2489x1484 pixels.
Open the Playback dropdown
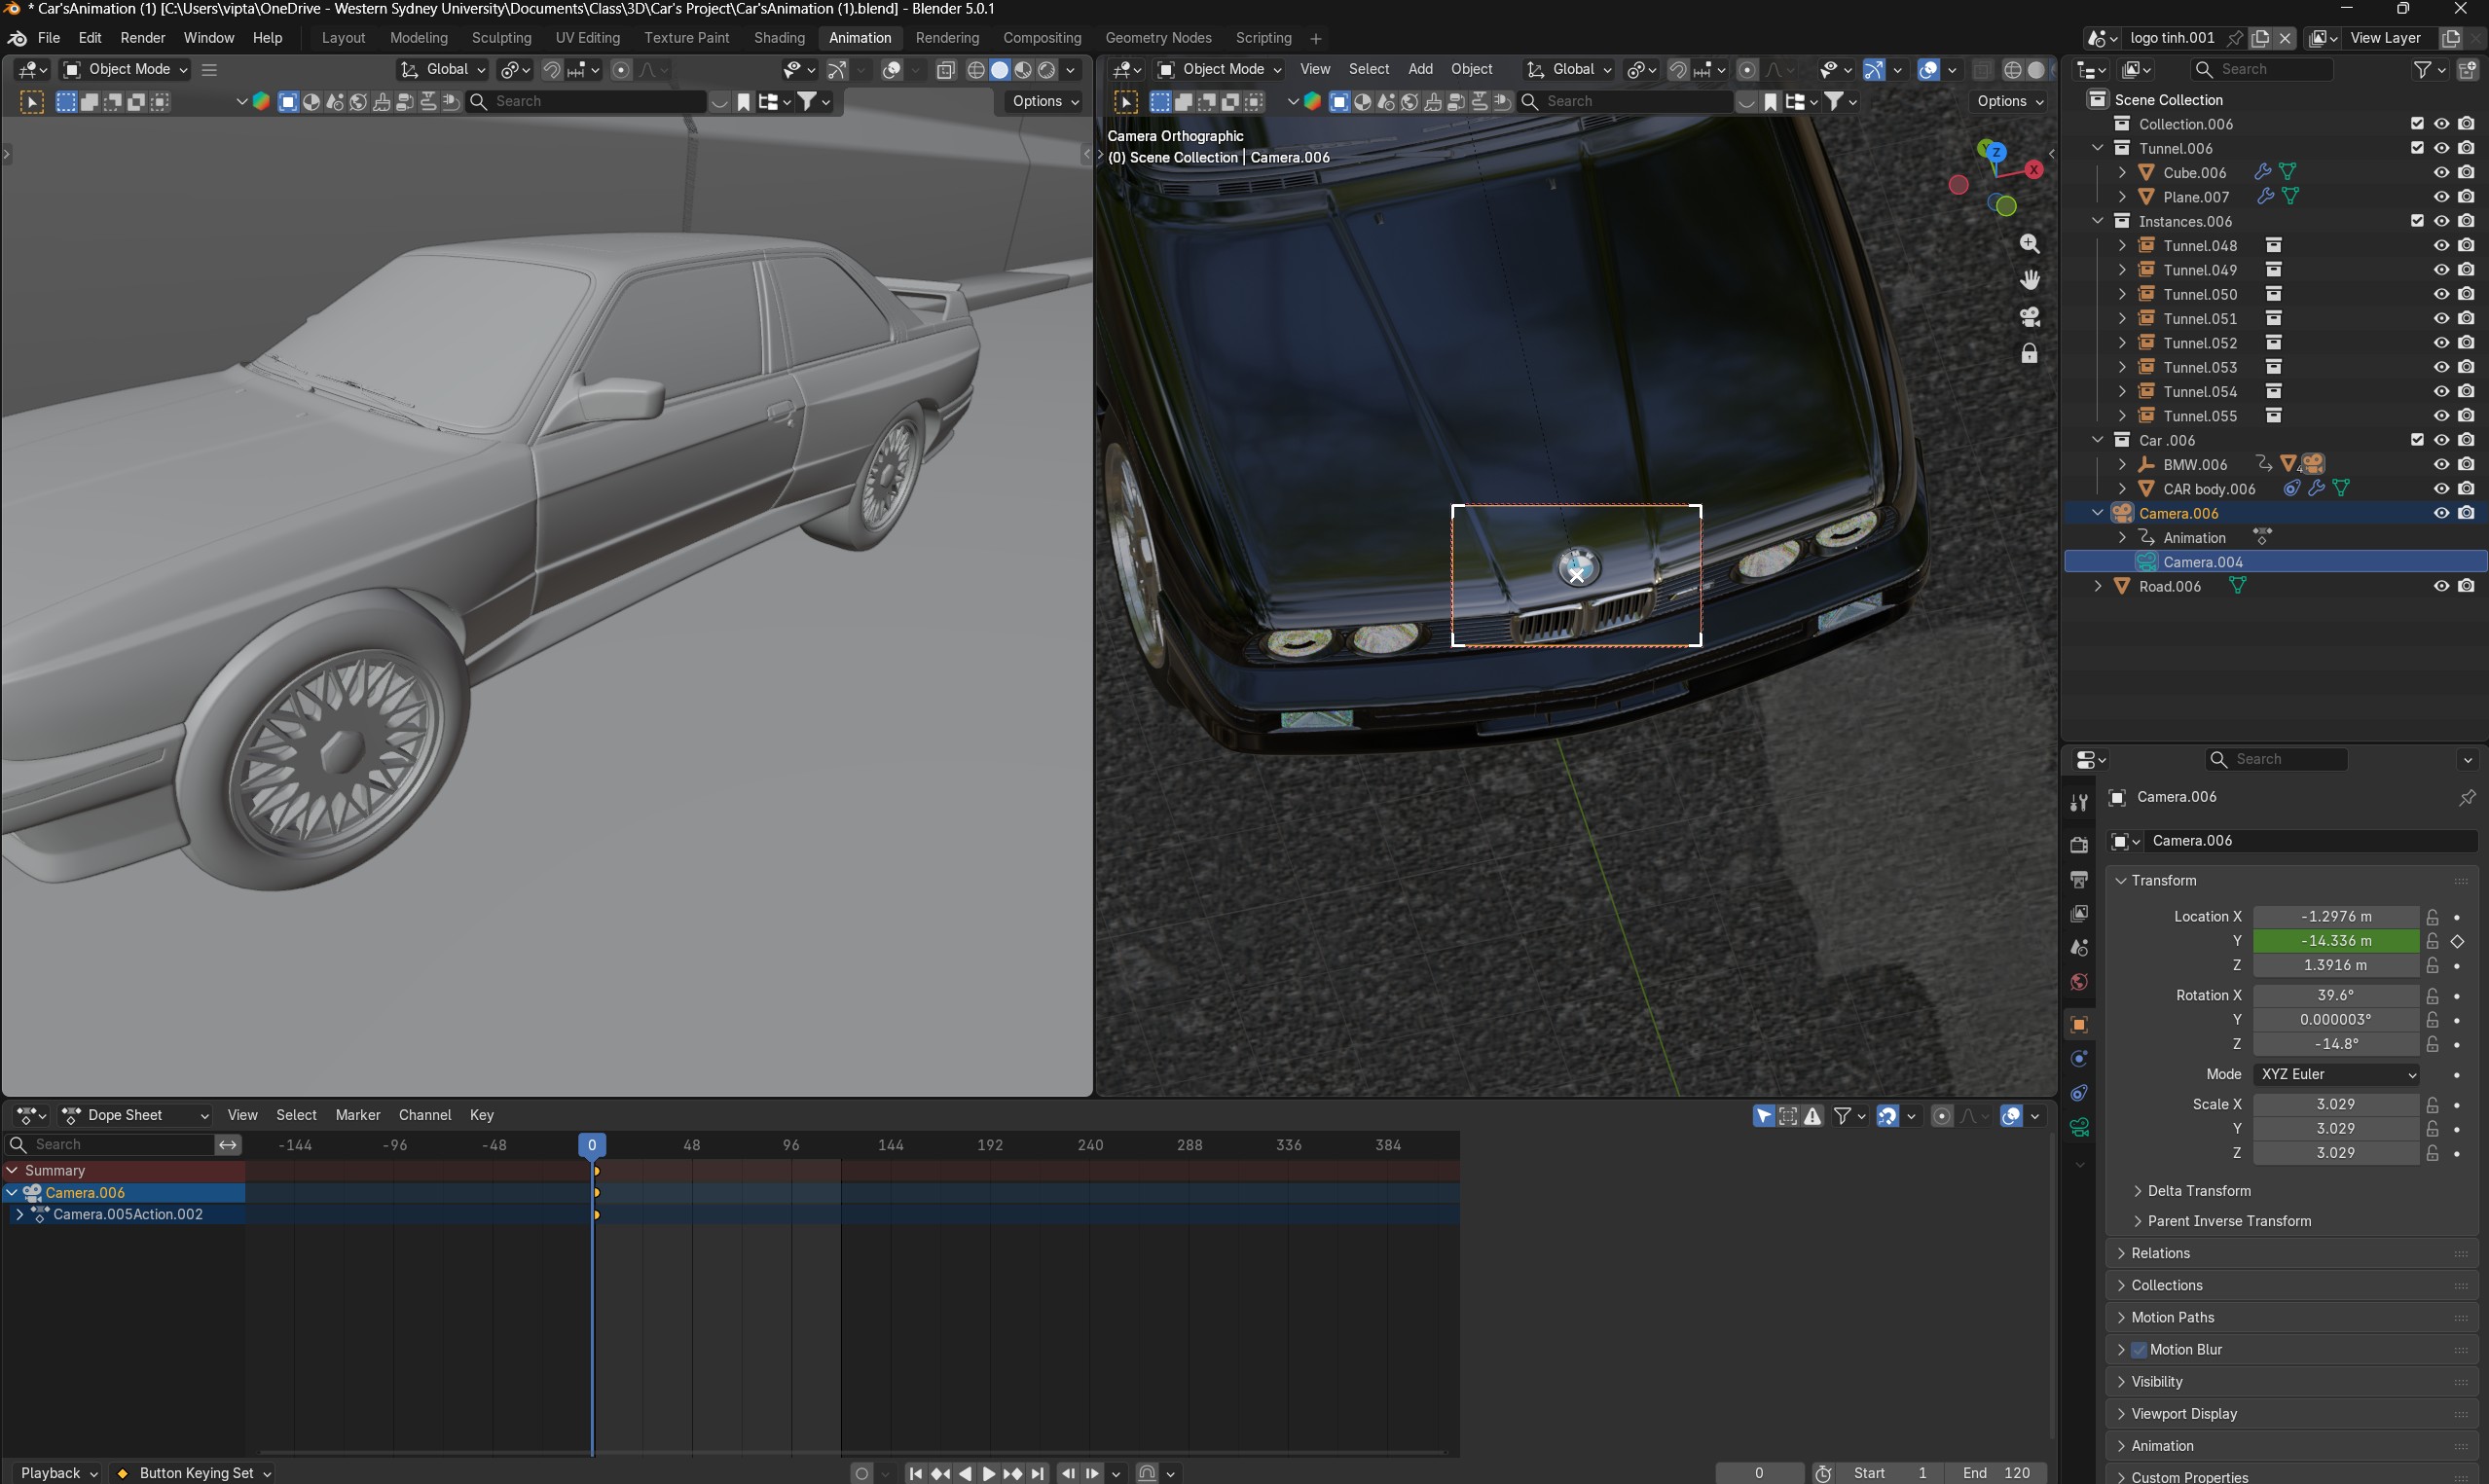[57, 1474]
